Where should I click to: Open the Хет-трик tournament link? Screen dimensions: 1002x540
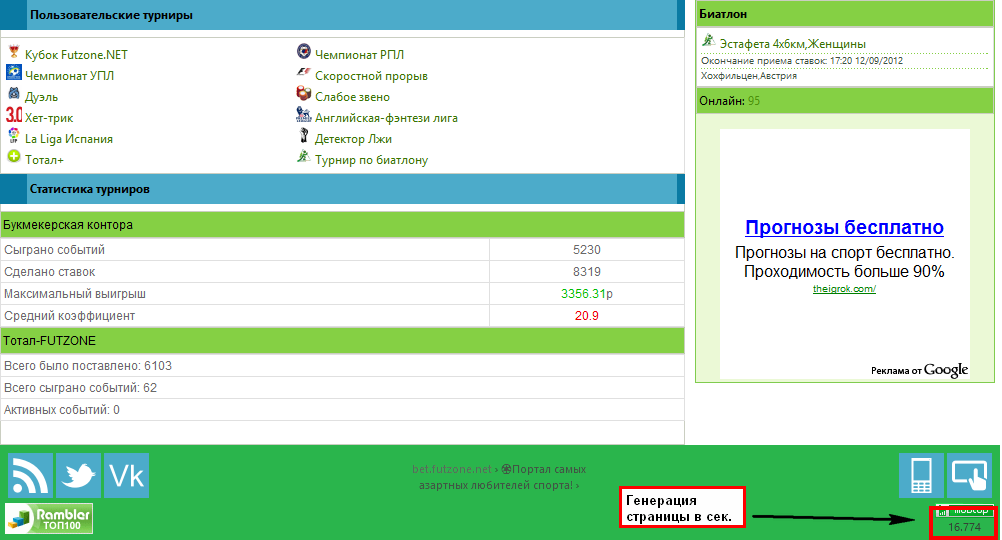49,118
